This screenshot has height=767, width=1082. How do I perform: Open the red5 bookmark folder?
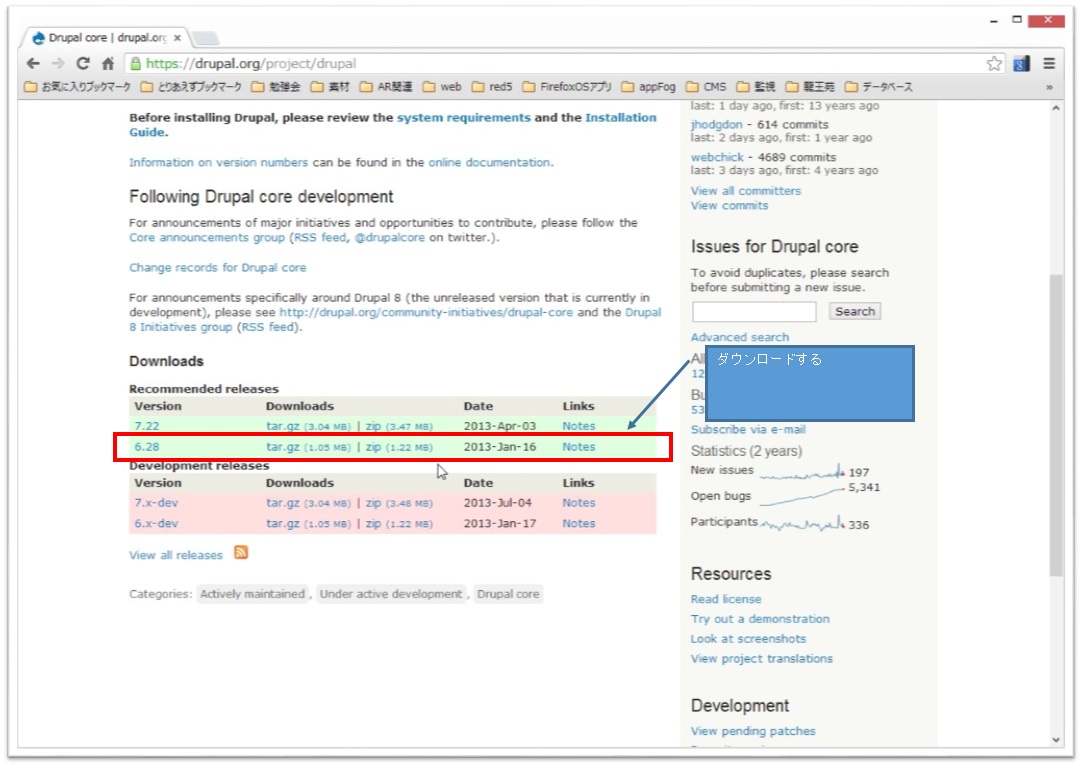[492, 87]
